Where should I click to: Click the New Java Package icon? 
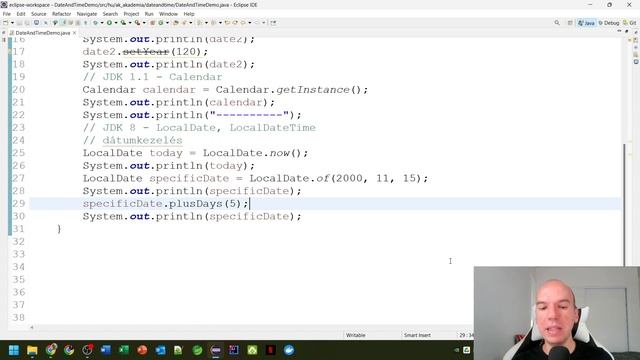point(153,23)
